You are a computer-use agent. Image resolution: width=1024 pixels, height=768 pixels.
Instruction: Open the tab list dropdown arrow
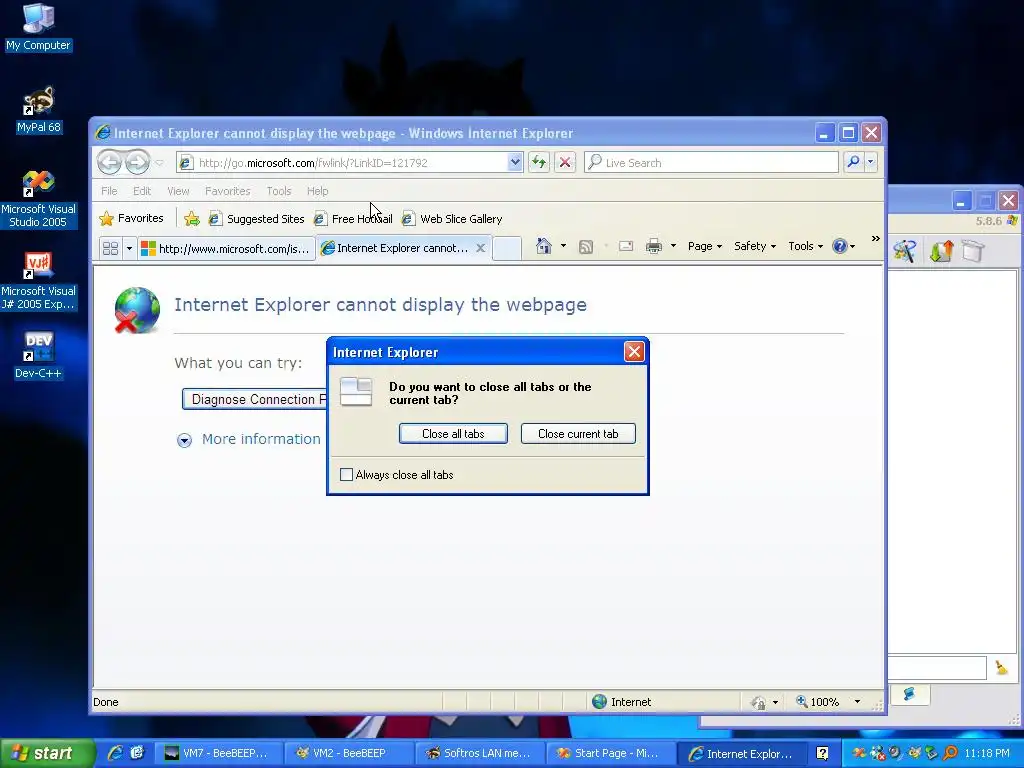click(129, 249)
